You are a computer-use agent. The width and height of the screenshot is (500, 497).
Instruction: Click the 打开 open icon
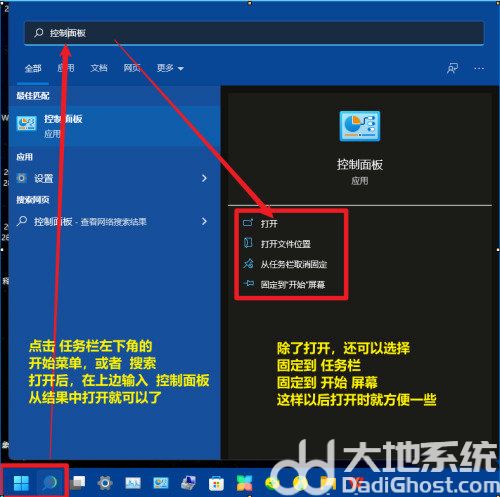(248, 223)
